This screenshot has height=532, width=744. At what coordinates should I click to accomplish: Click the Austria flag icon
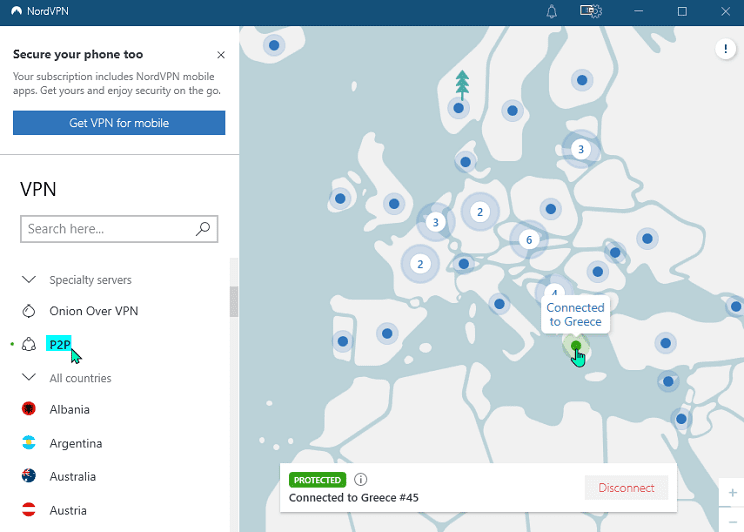coord(29,510)
